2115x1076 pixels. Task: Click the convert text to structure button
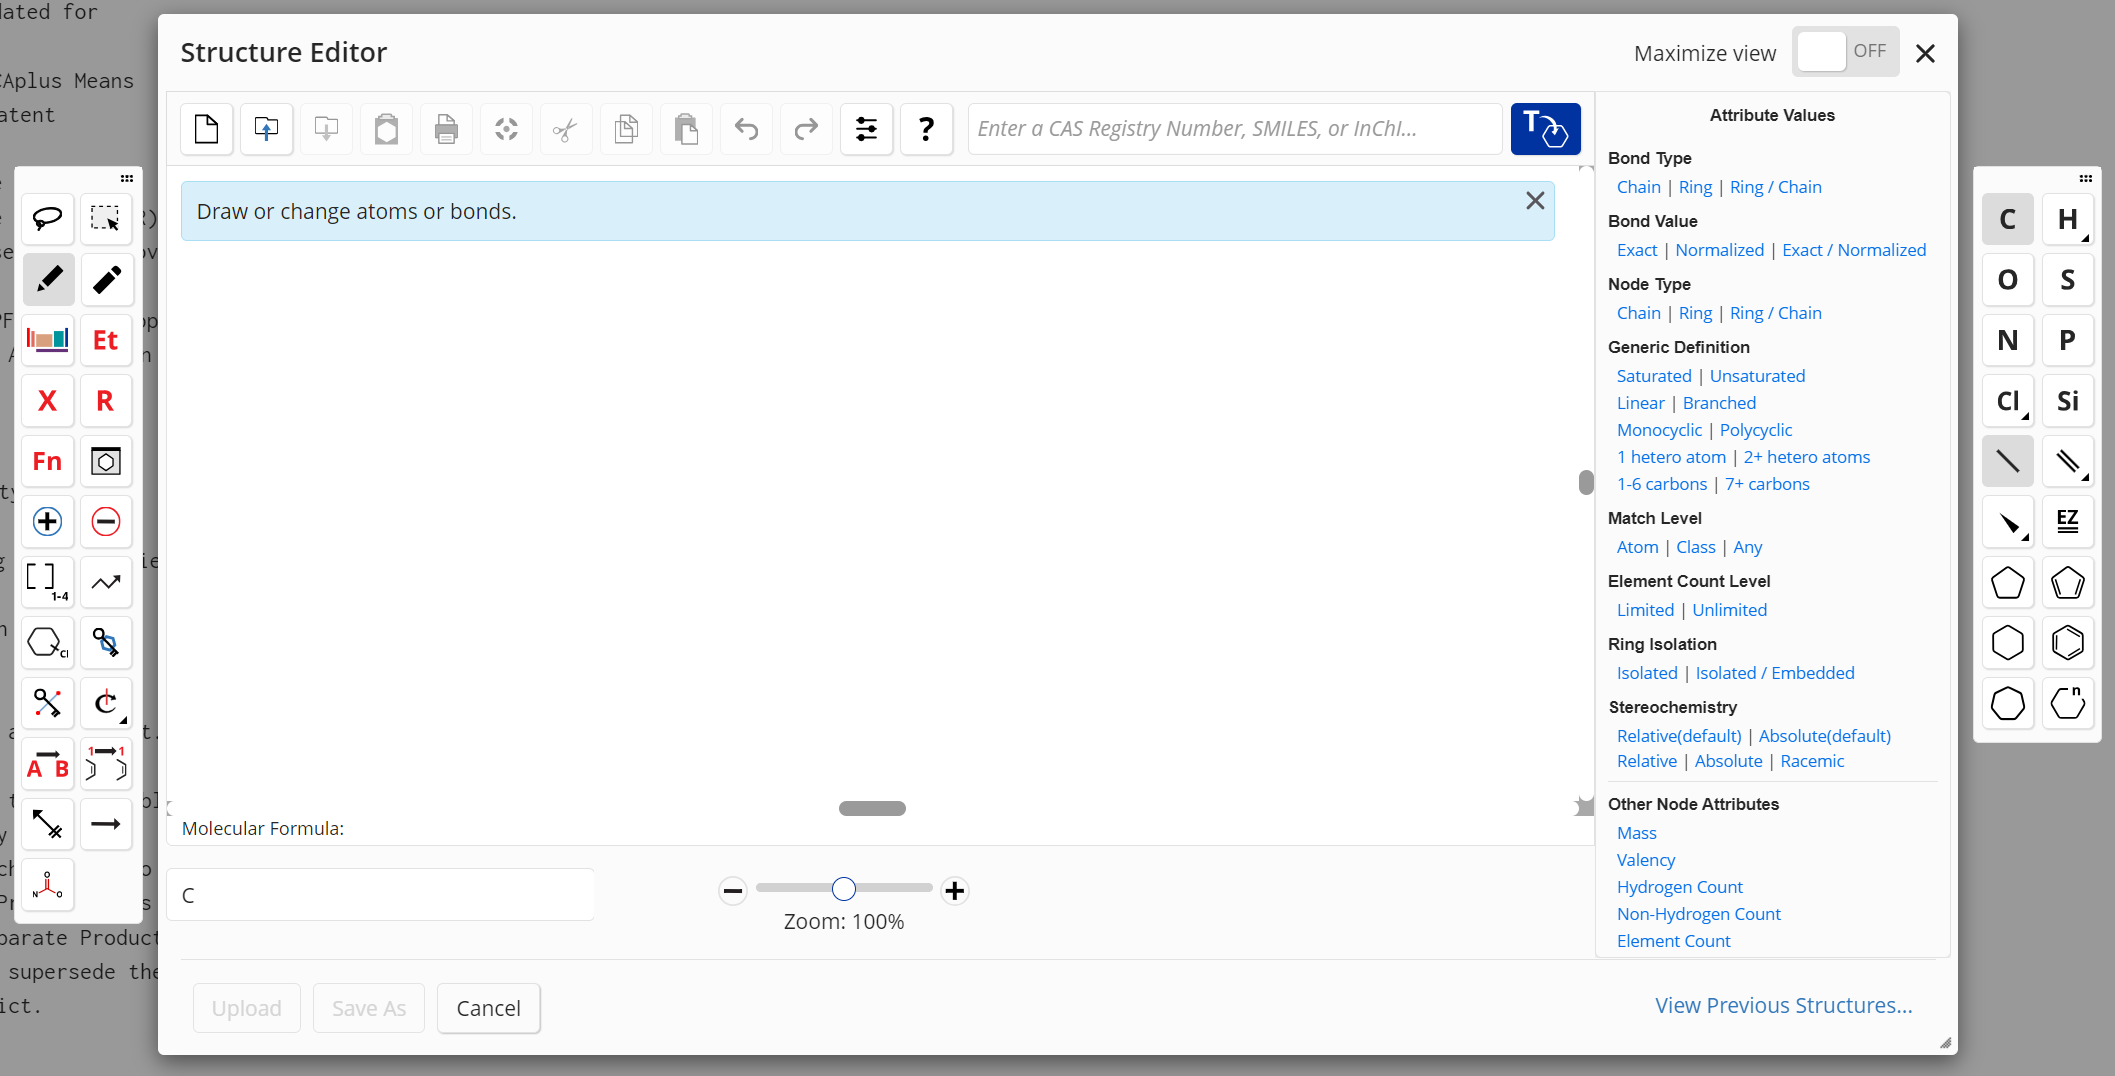(x=1546, y=129)
